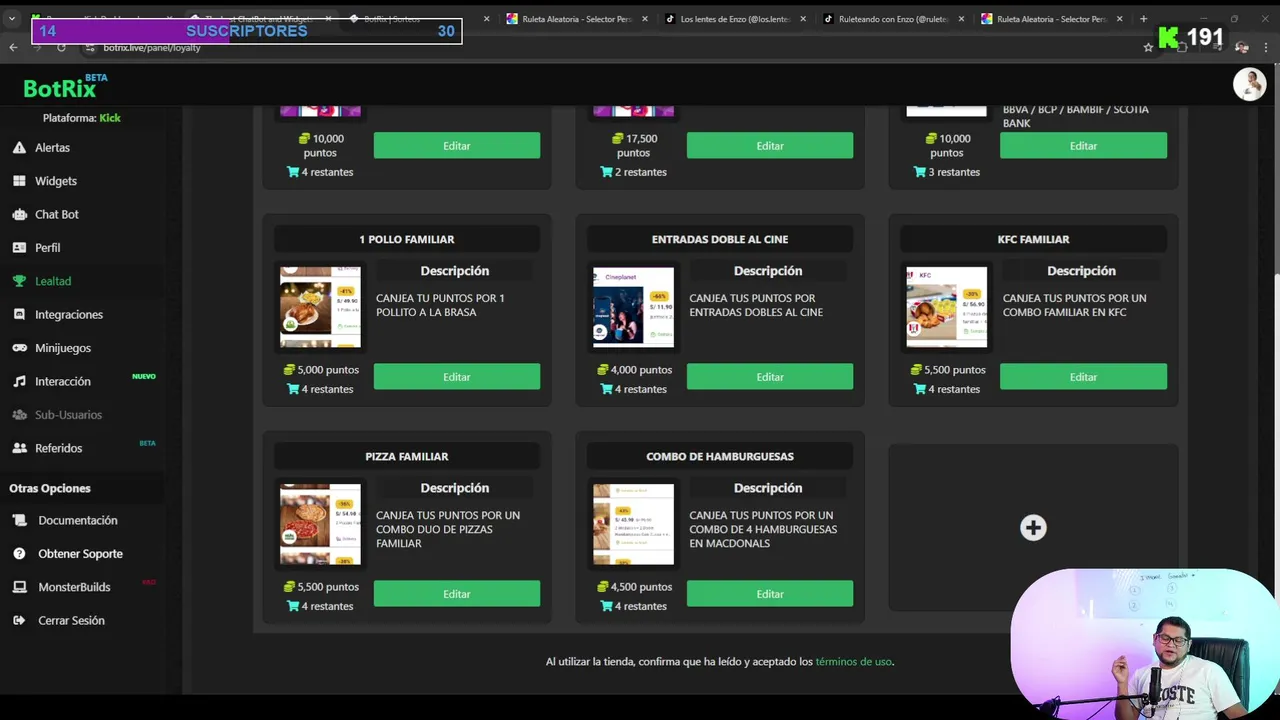Edit the 17,500 puntos item
This screenshot has width=1280, height=720.
coord(770,146)
